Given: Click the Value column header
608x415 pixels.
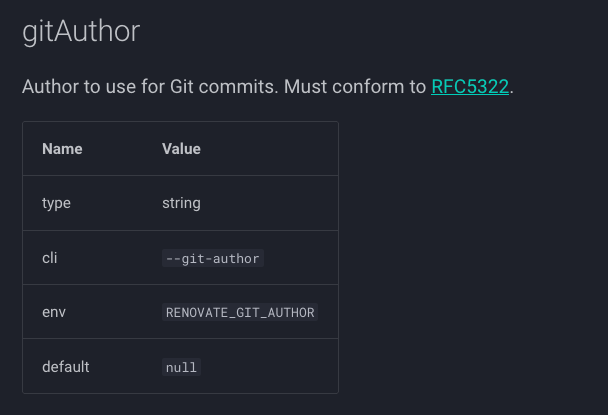Looking at the screenshot, I should [181, 149].
